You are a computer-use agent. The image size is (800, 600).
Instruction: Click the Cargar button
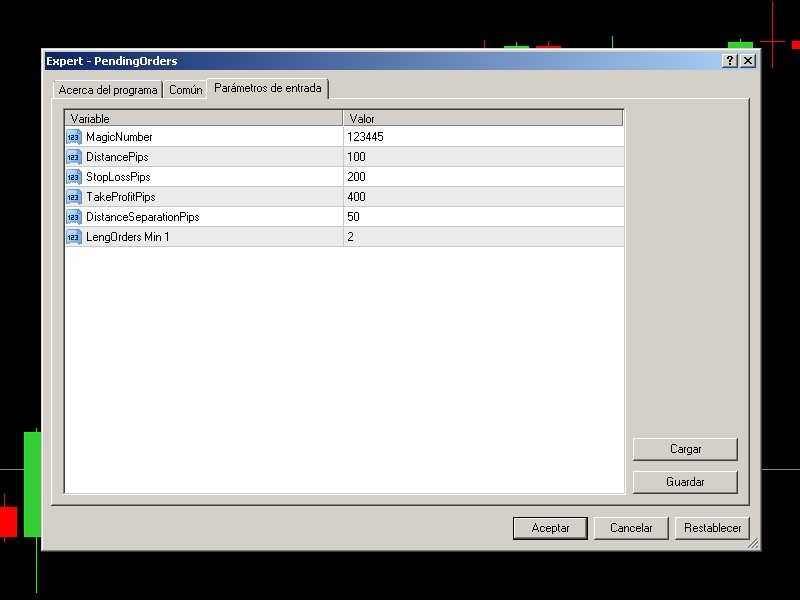point(685,449)
